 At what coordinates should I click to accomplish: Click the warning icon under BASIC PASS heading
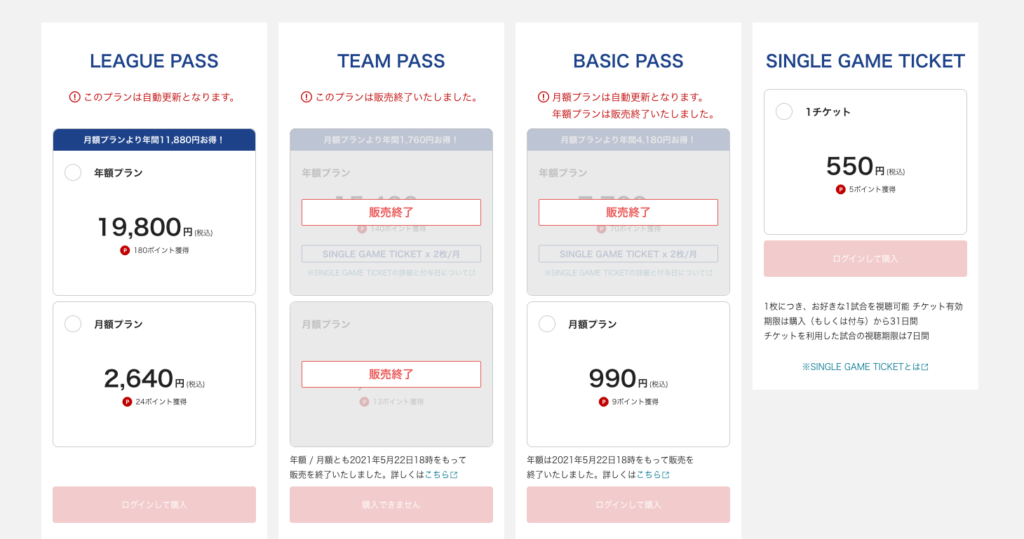[x=543, y=97]
